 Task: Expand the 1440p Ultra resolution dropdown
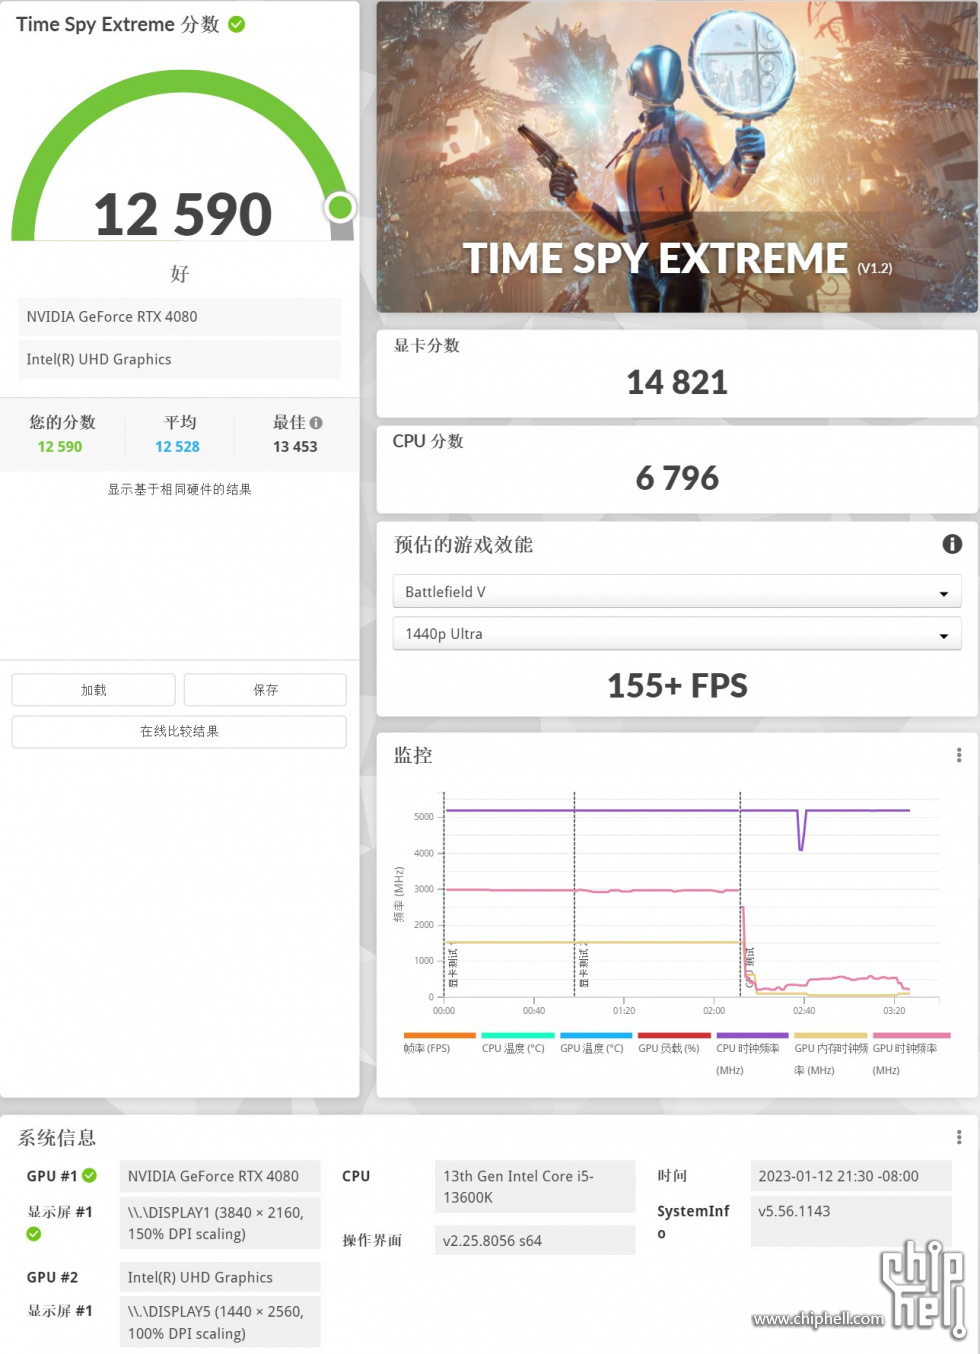coord(677,634)
